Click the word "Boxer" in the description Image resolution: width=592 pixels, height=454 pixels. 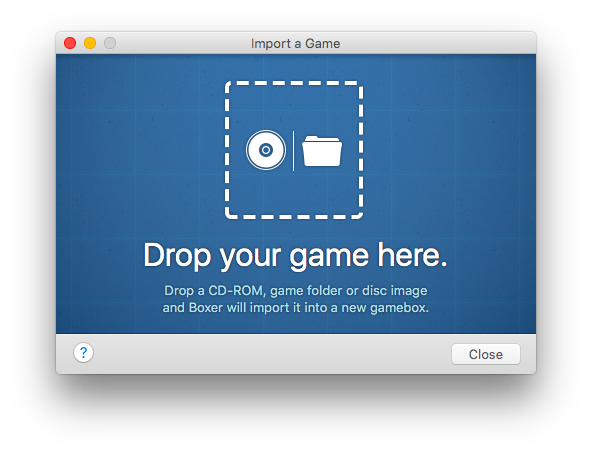(x=206, y=308)
